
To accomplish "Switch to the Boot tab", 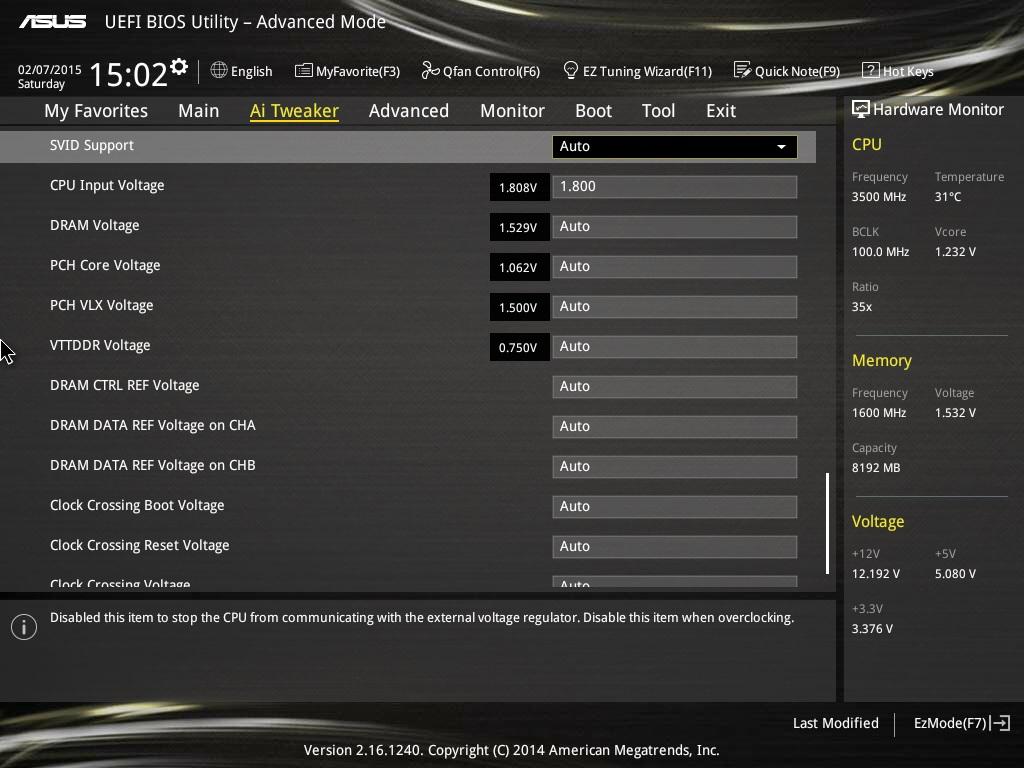I will [593, 111].
